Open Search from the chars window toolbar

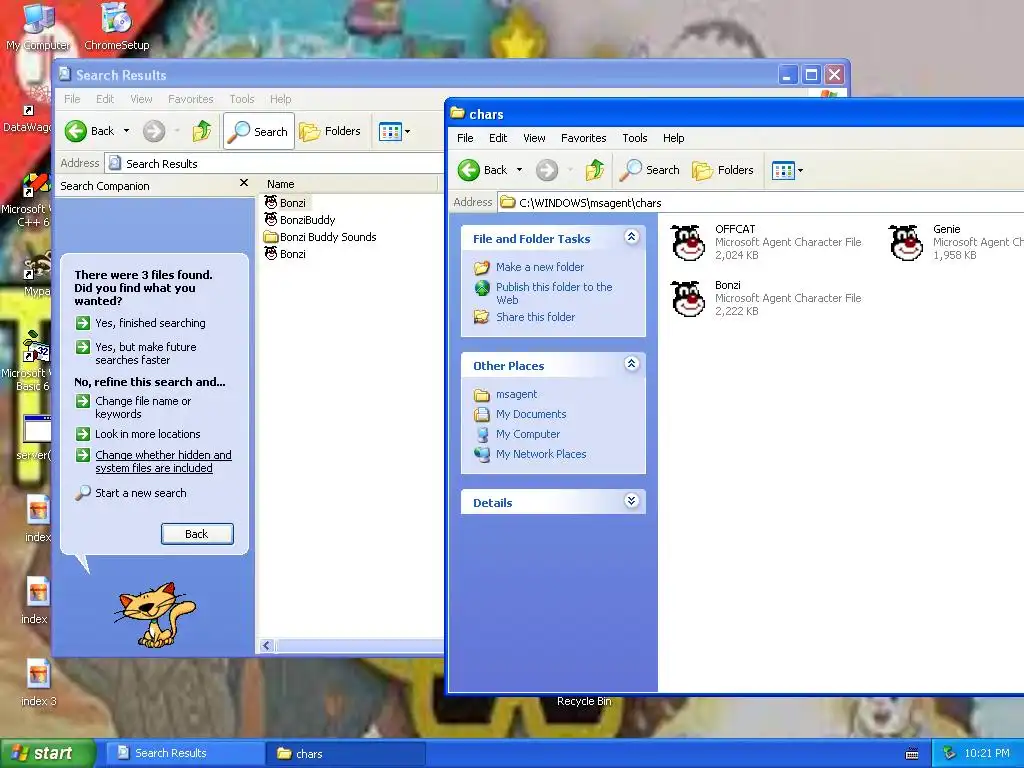pos(650,170)
